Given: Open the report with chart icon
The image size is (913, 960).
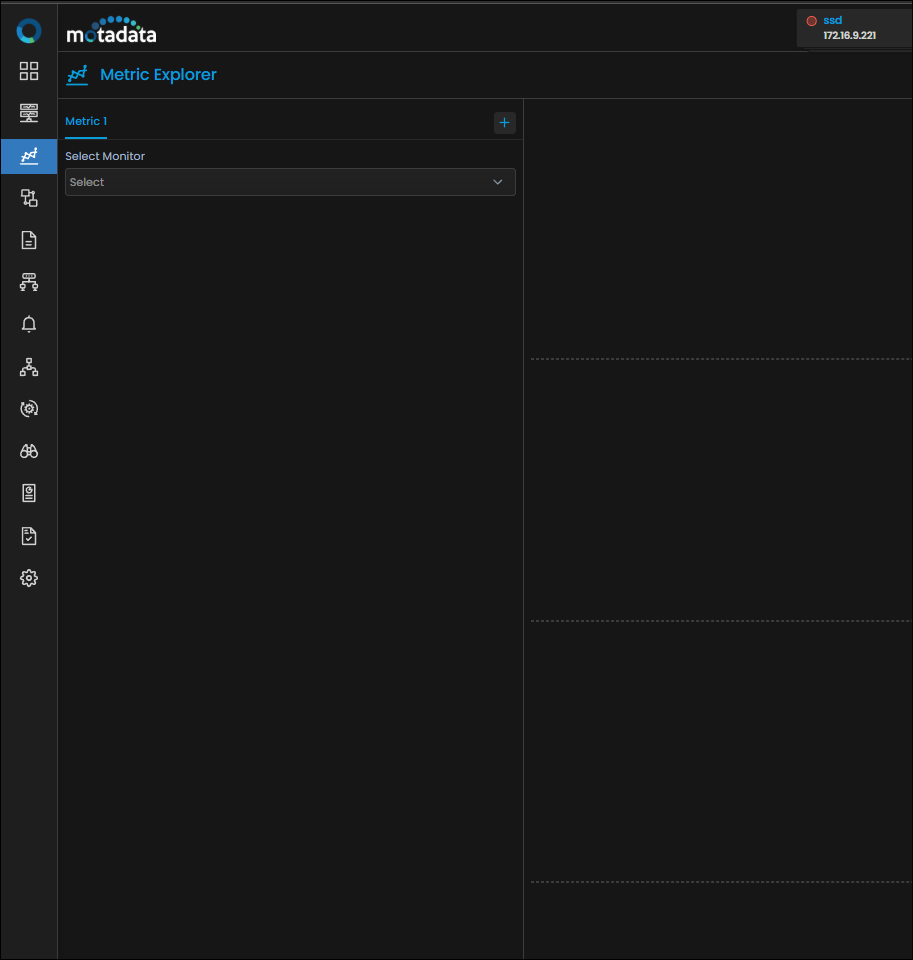Looking at the screenshot, I should coord(29,493).
